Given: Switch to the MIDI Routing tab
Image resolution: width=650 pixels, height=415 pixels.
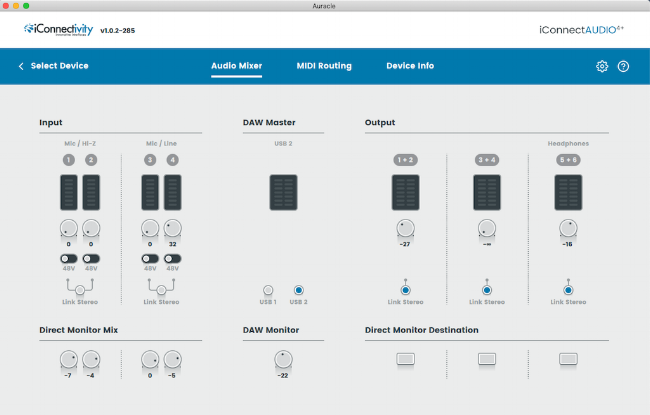Looking at the screenshot, I should [324, 66].
